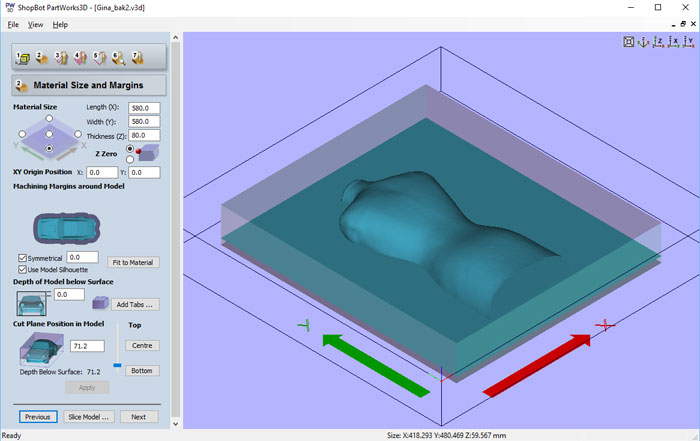
Task: Set Z Zero to bottom of material
Action: 130,159
